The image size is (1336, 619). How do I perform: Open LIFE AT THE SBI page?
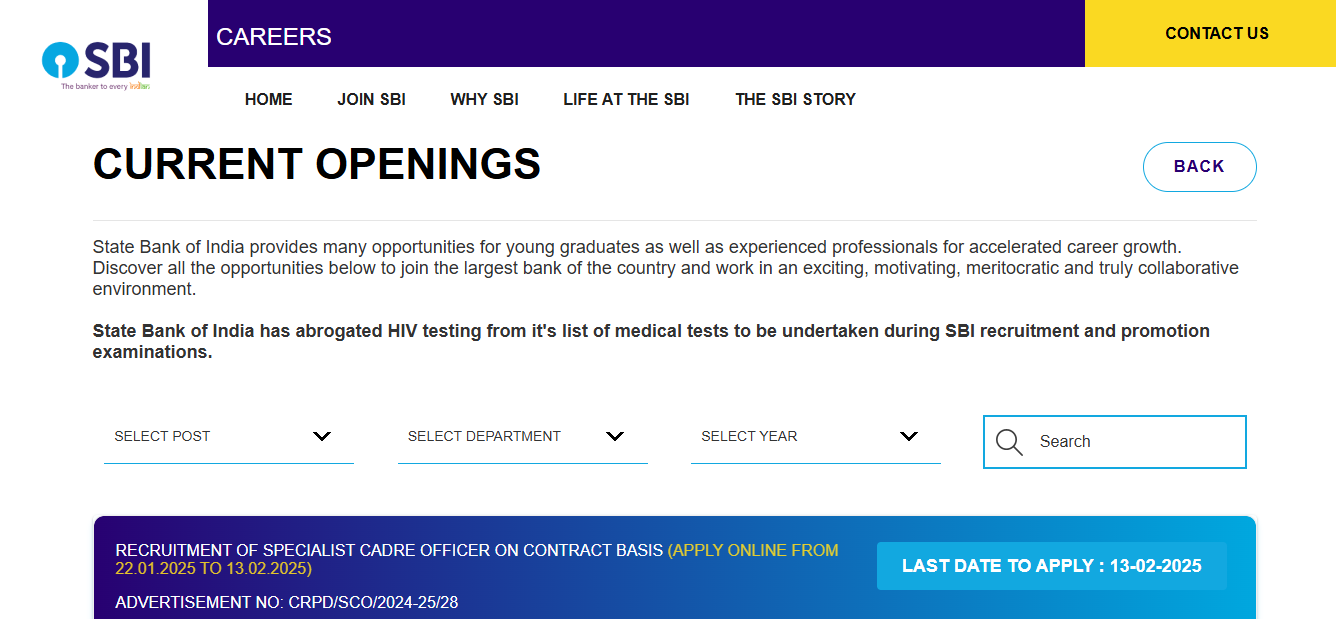point(626,99)
